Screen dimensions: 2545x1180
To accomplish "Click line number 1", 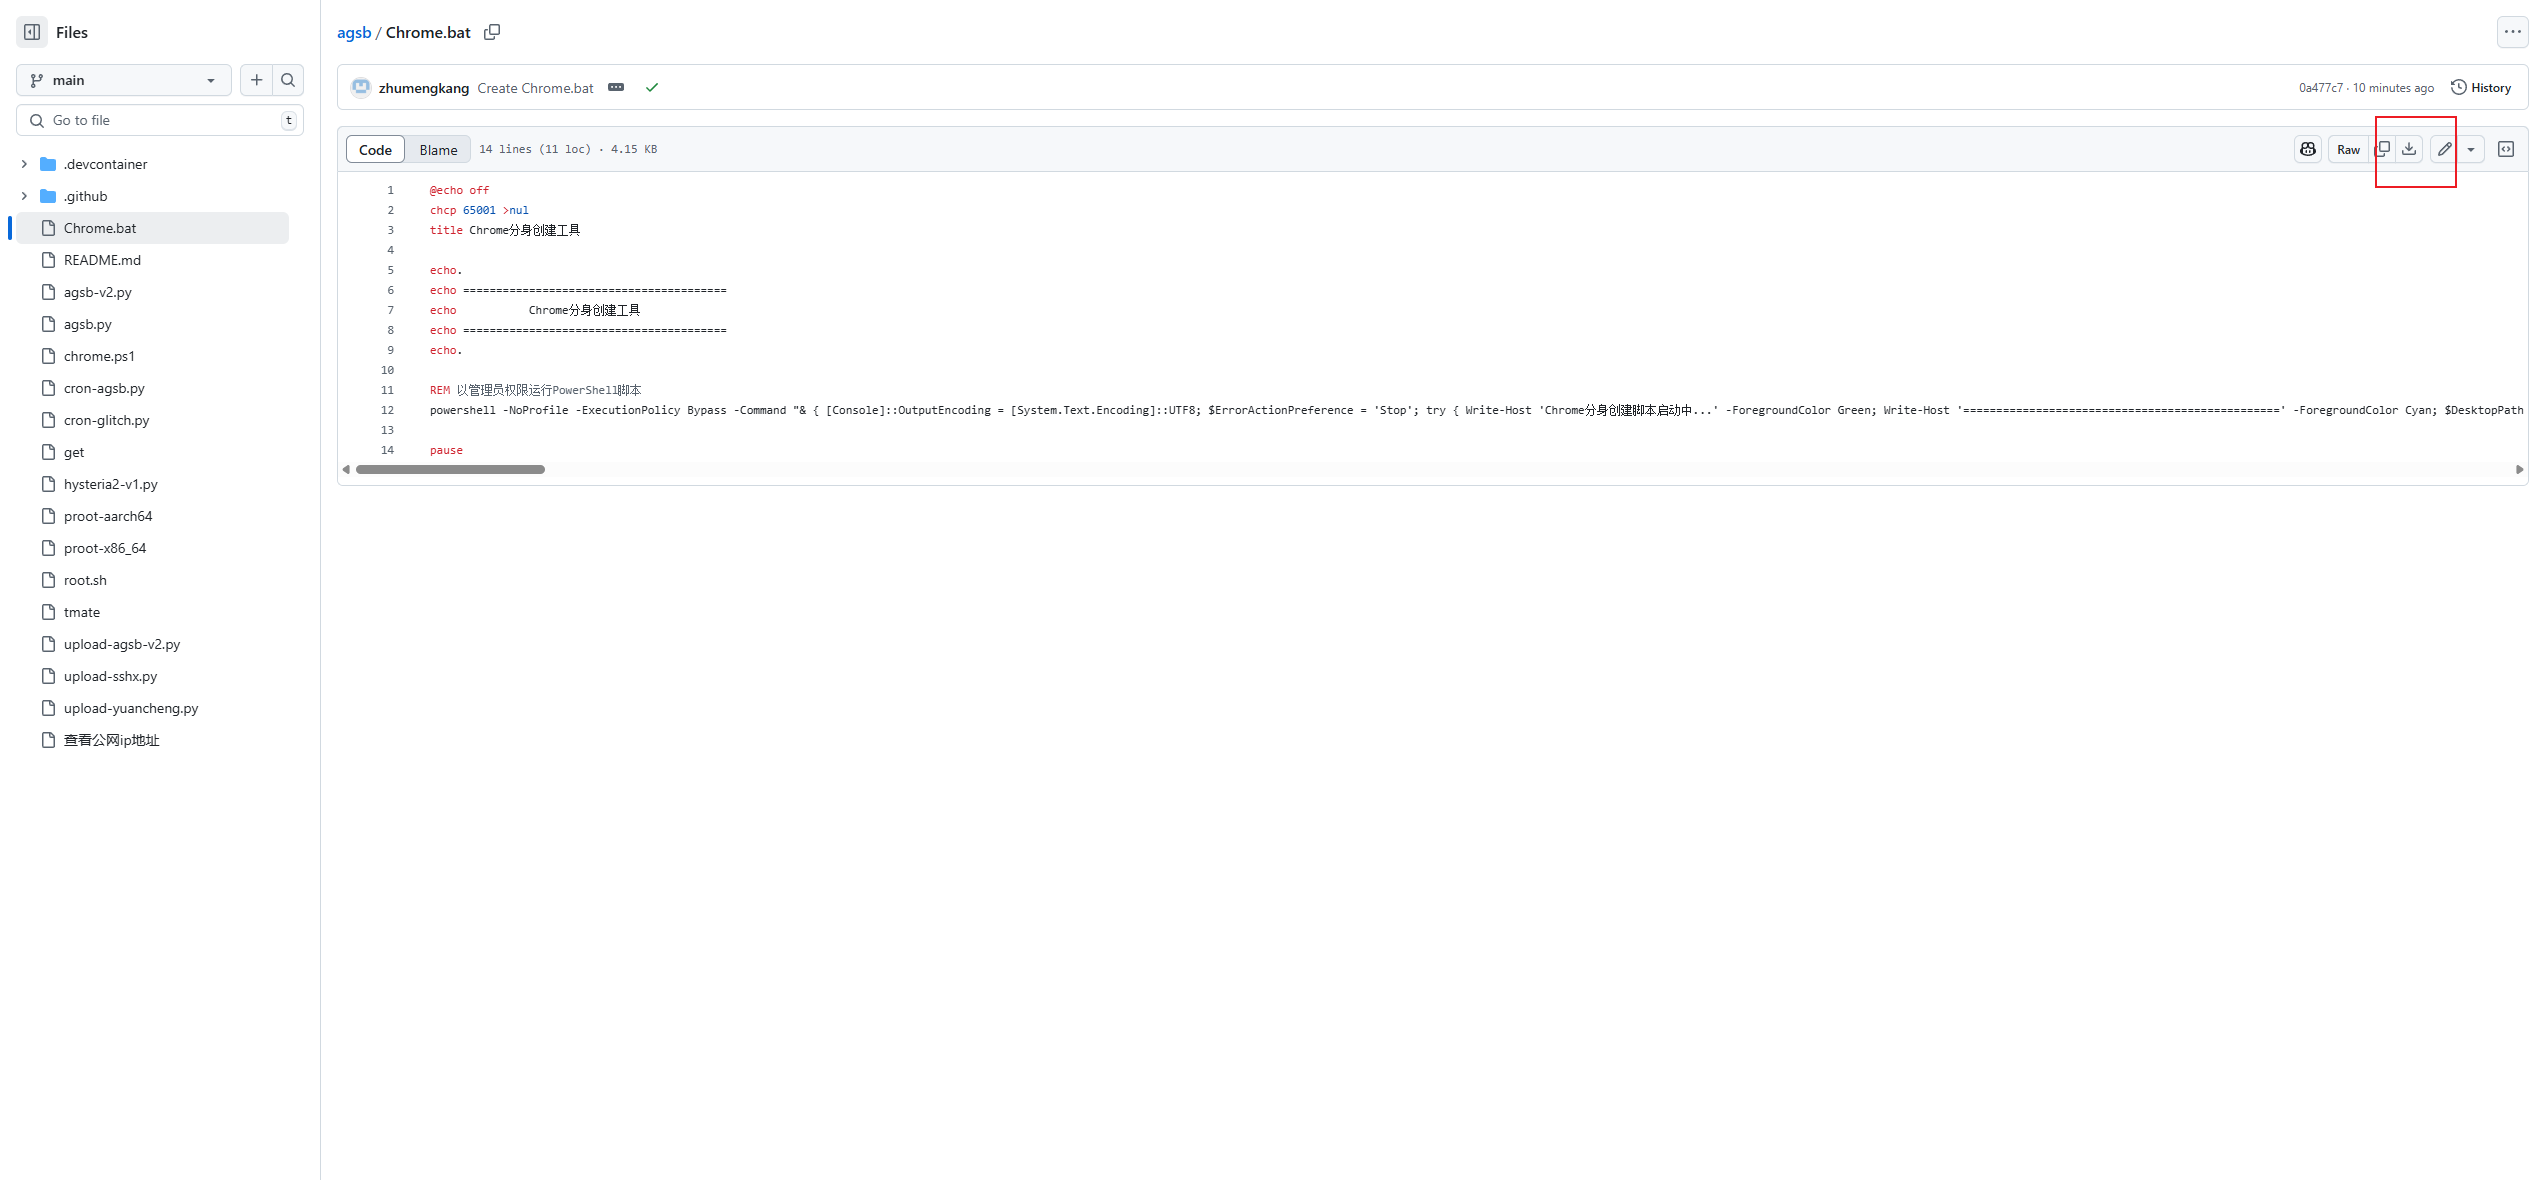I will pos(390,190).
